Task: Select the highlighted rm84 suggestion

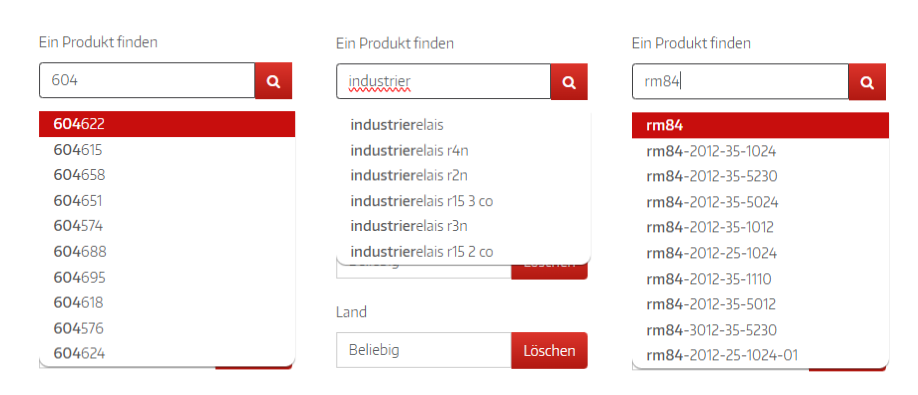Action: (761, 125)
